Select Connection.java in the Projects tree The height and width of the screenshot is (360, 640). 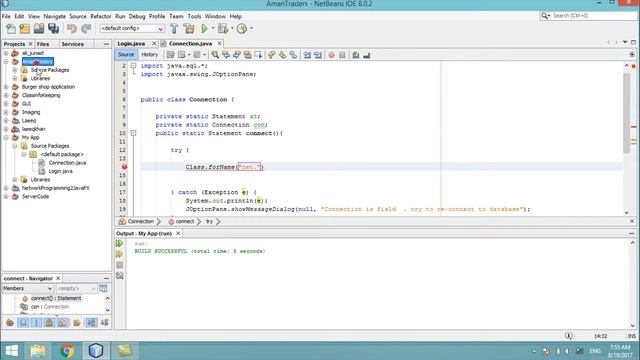[67, 163]
